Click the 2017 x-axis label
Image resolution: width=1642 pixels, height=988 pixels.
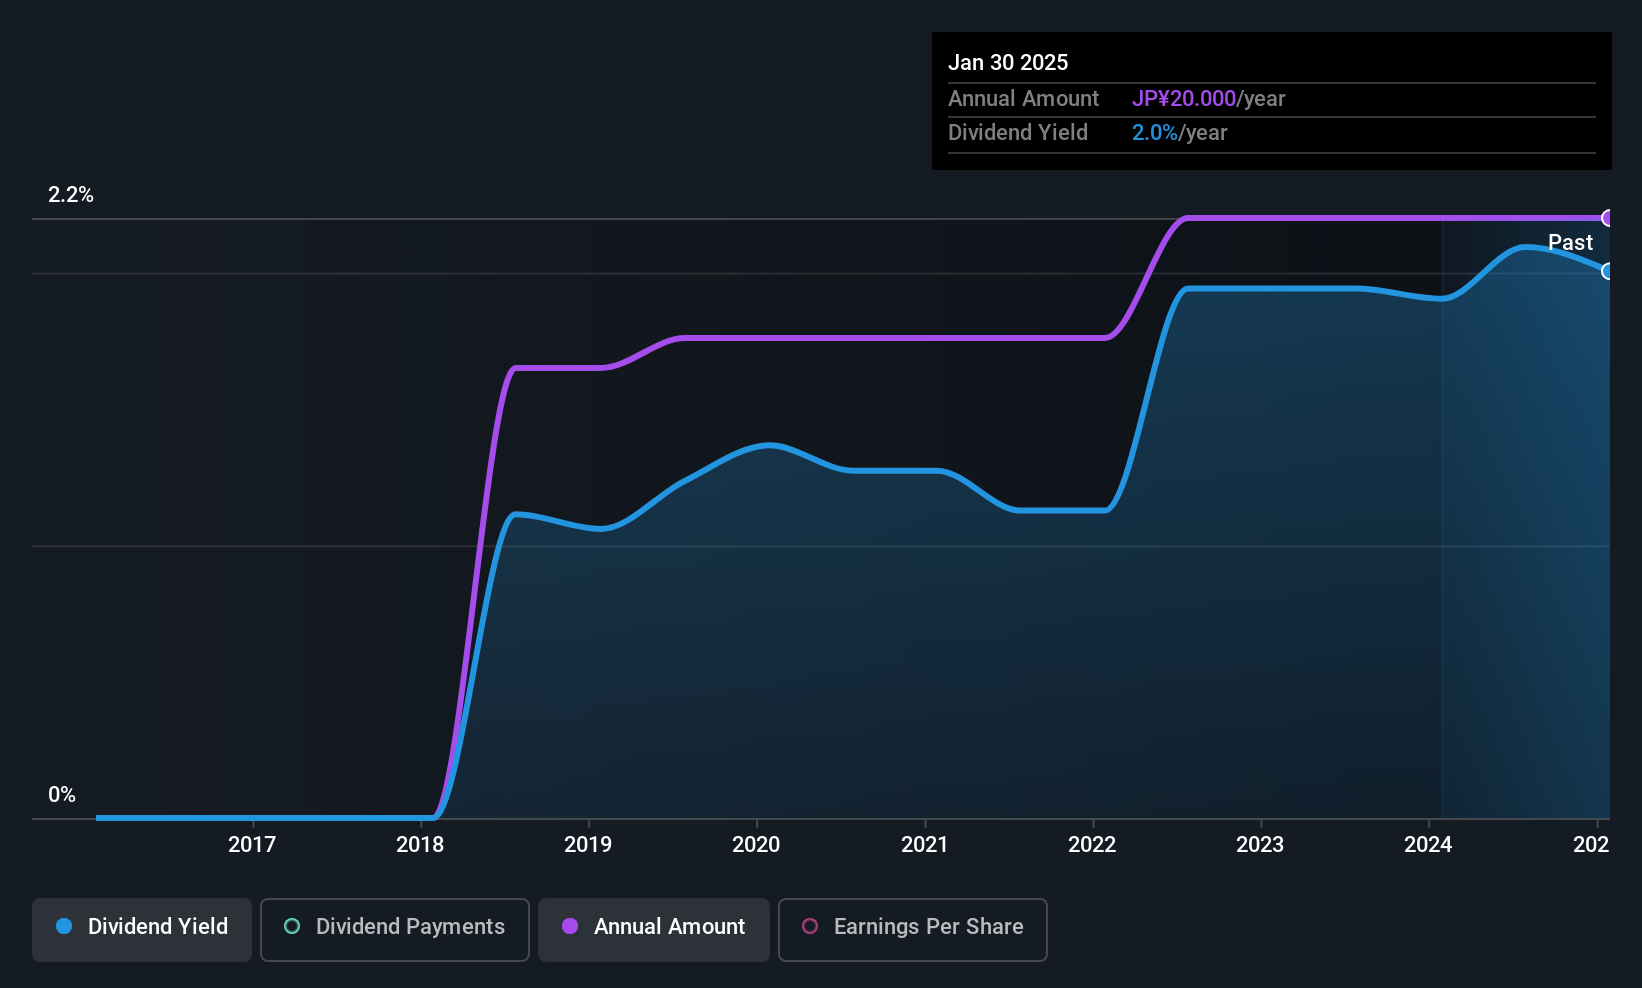click(x=252, y=845)
